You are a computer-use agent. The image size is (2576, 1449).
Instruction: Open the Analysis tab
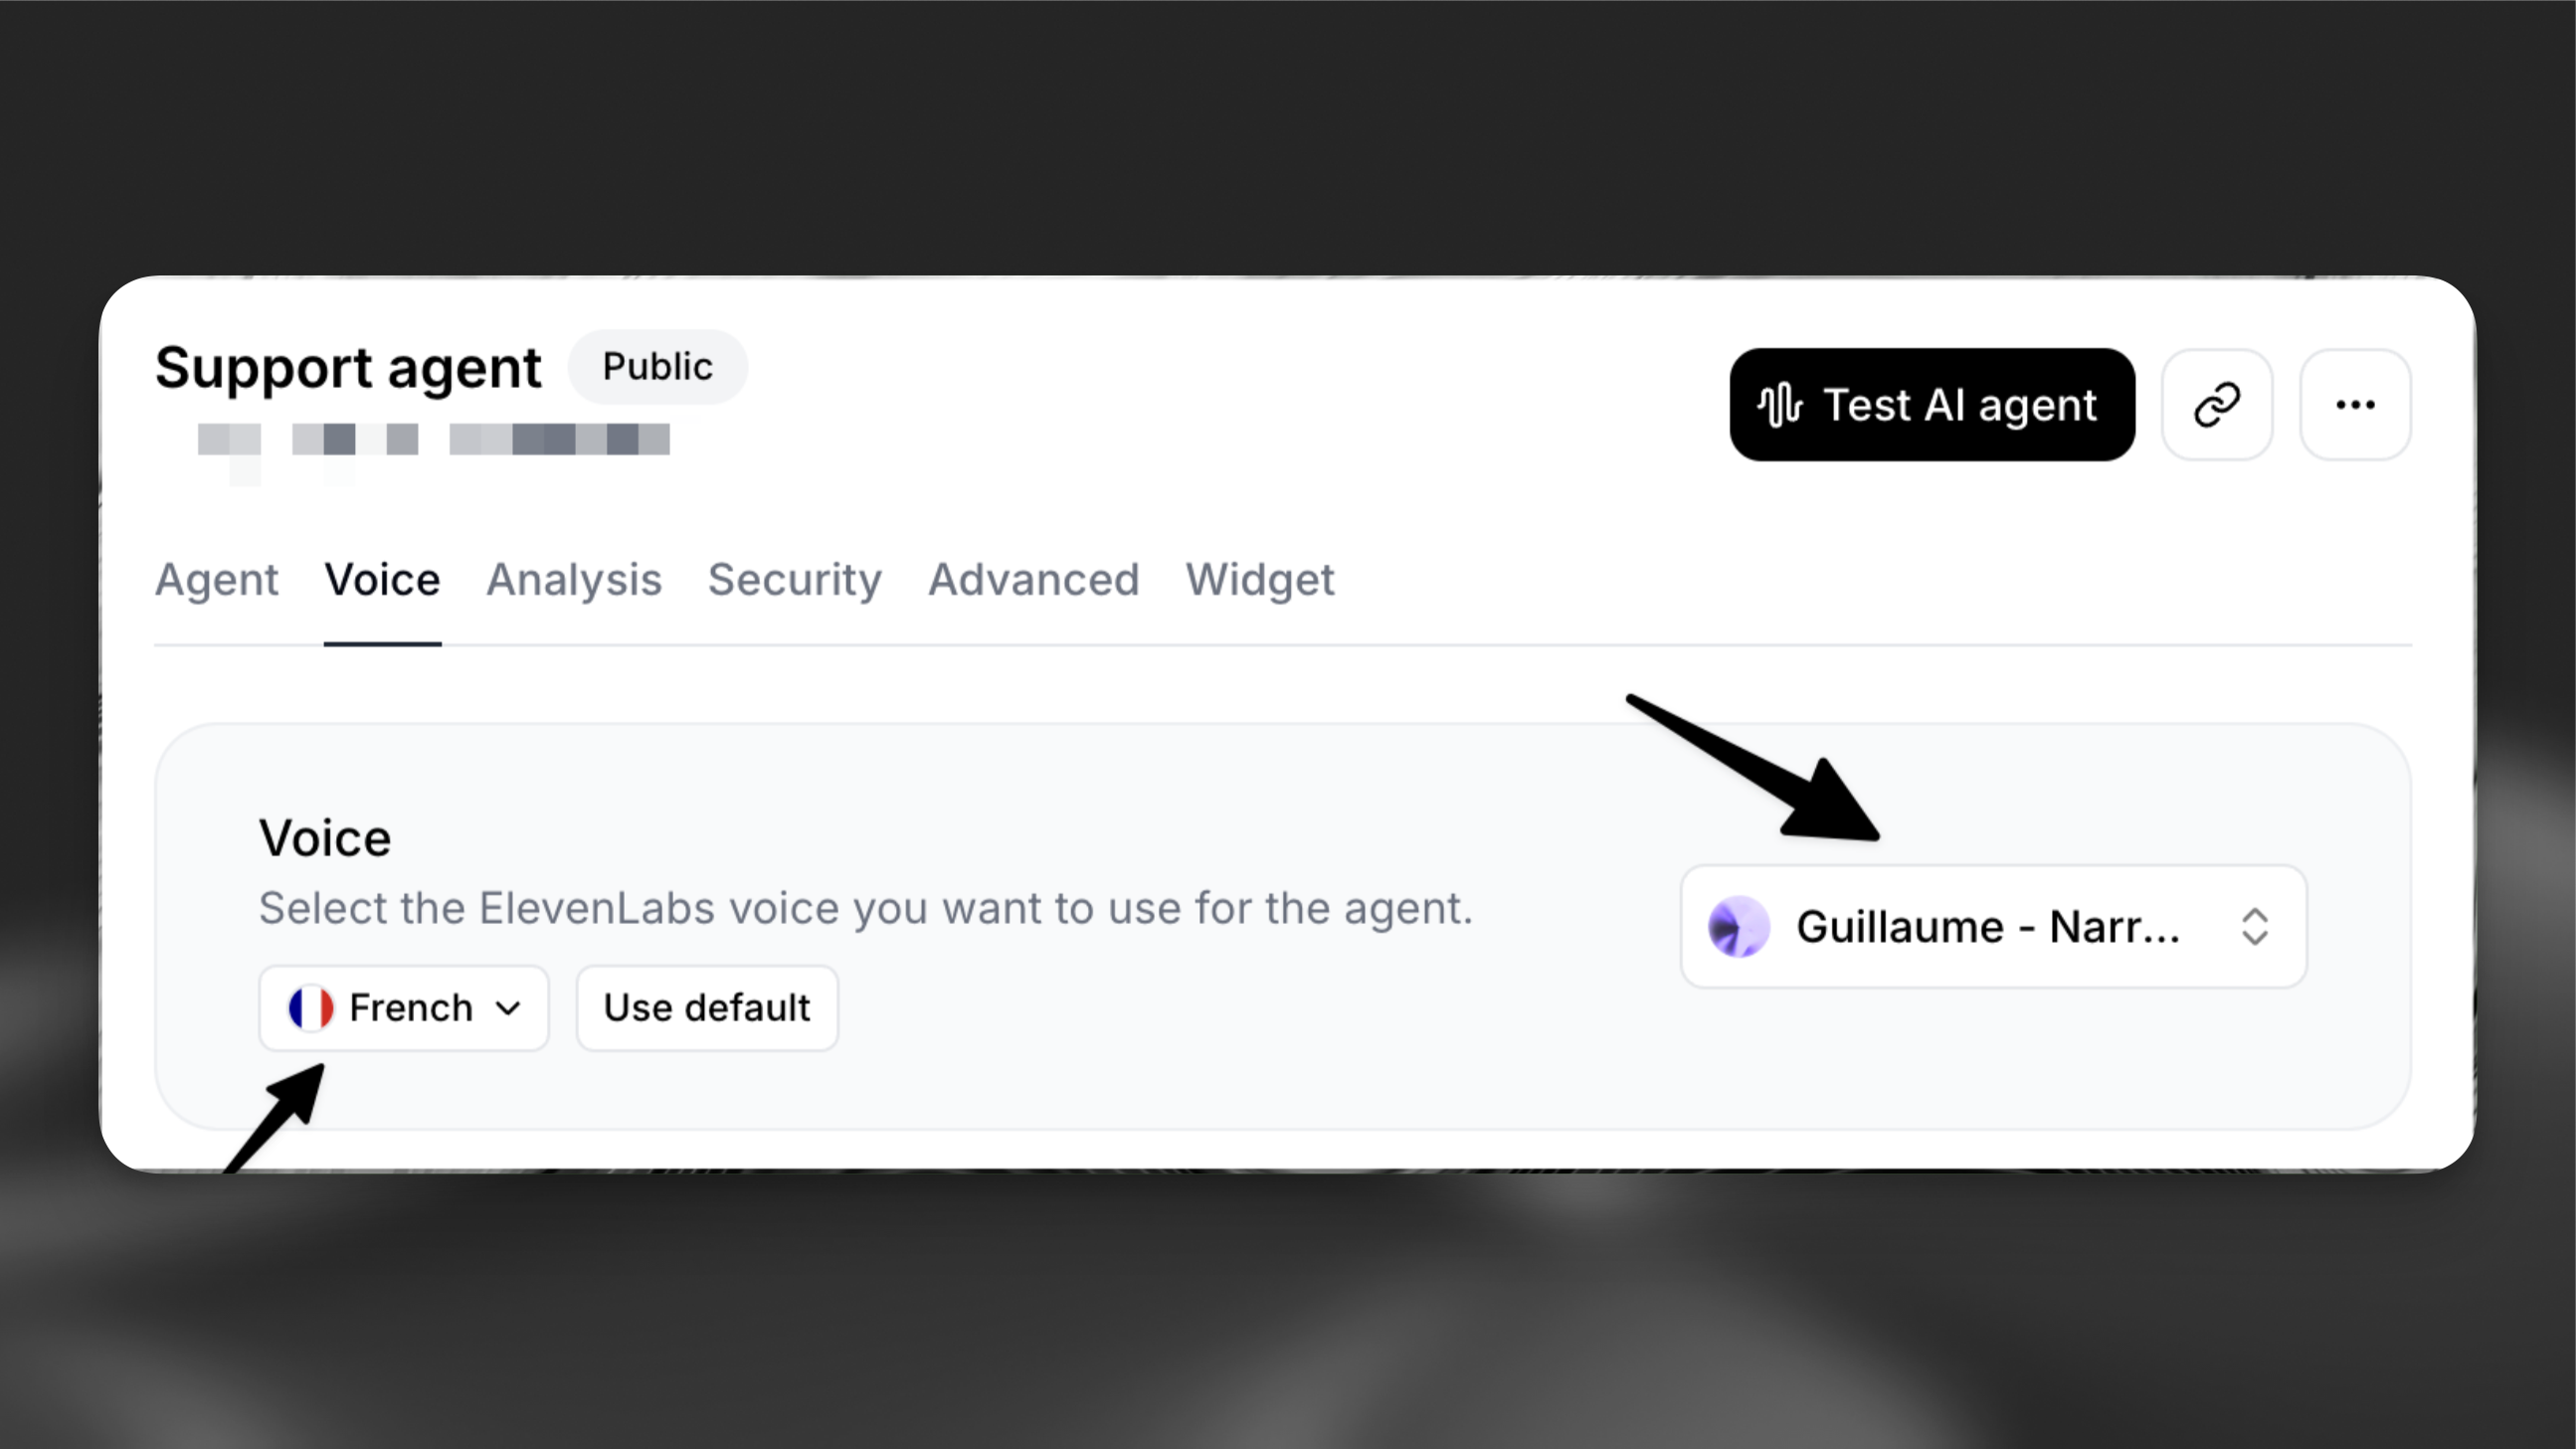click(x=574, y=580)
